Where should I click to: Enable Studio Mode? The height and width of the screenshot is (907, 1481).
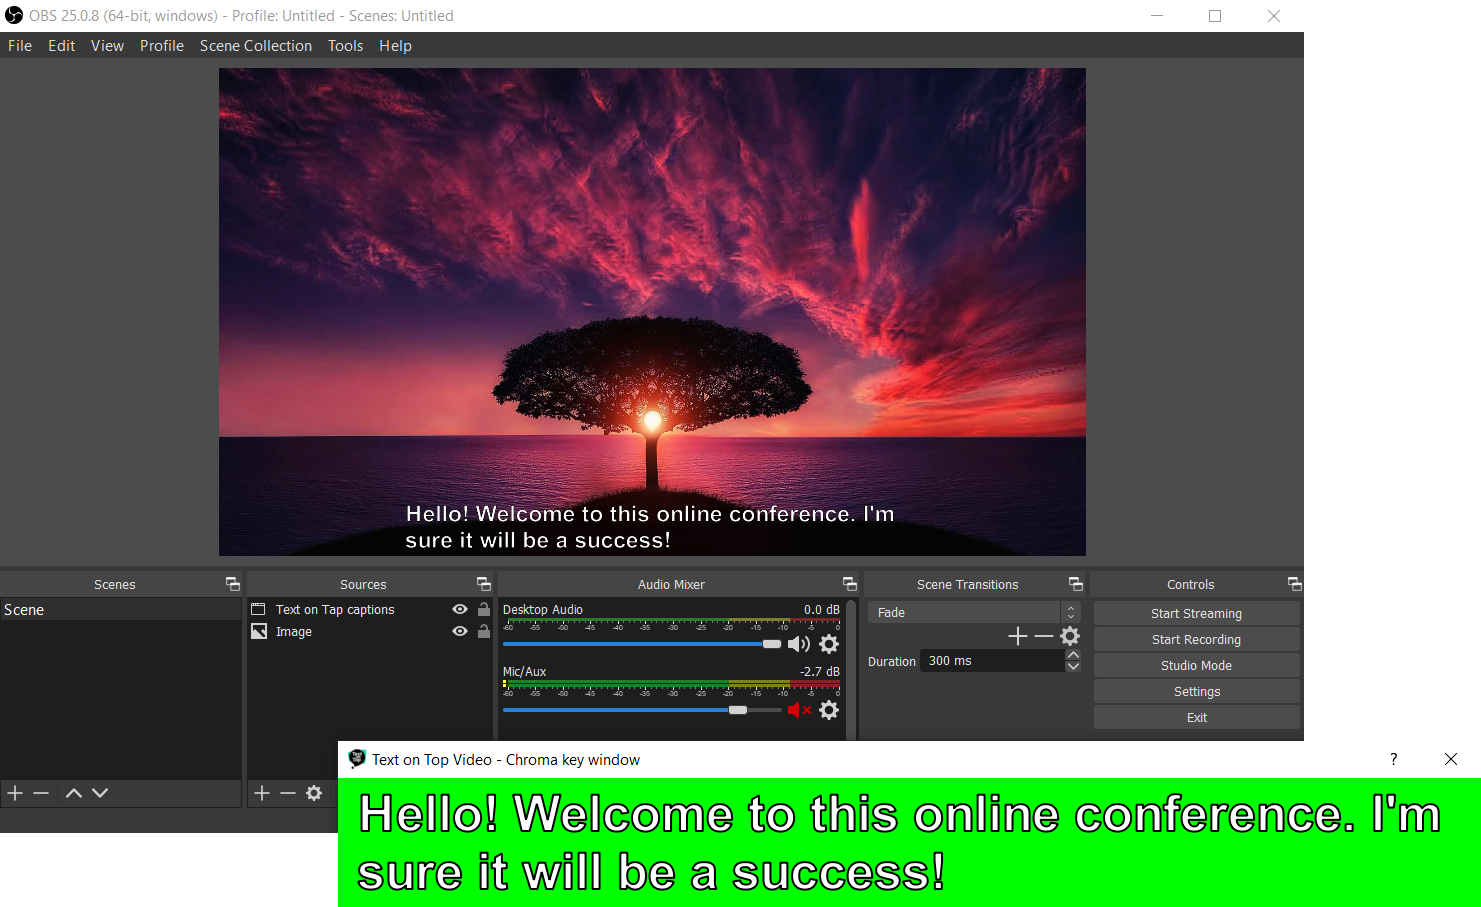[x=1196, y=665]
